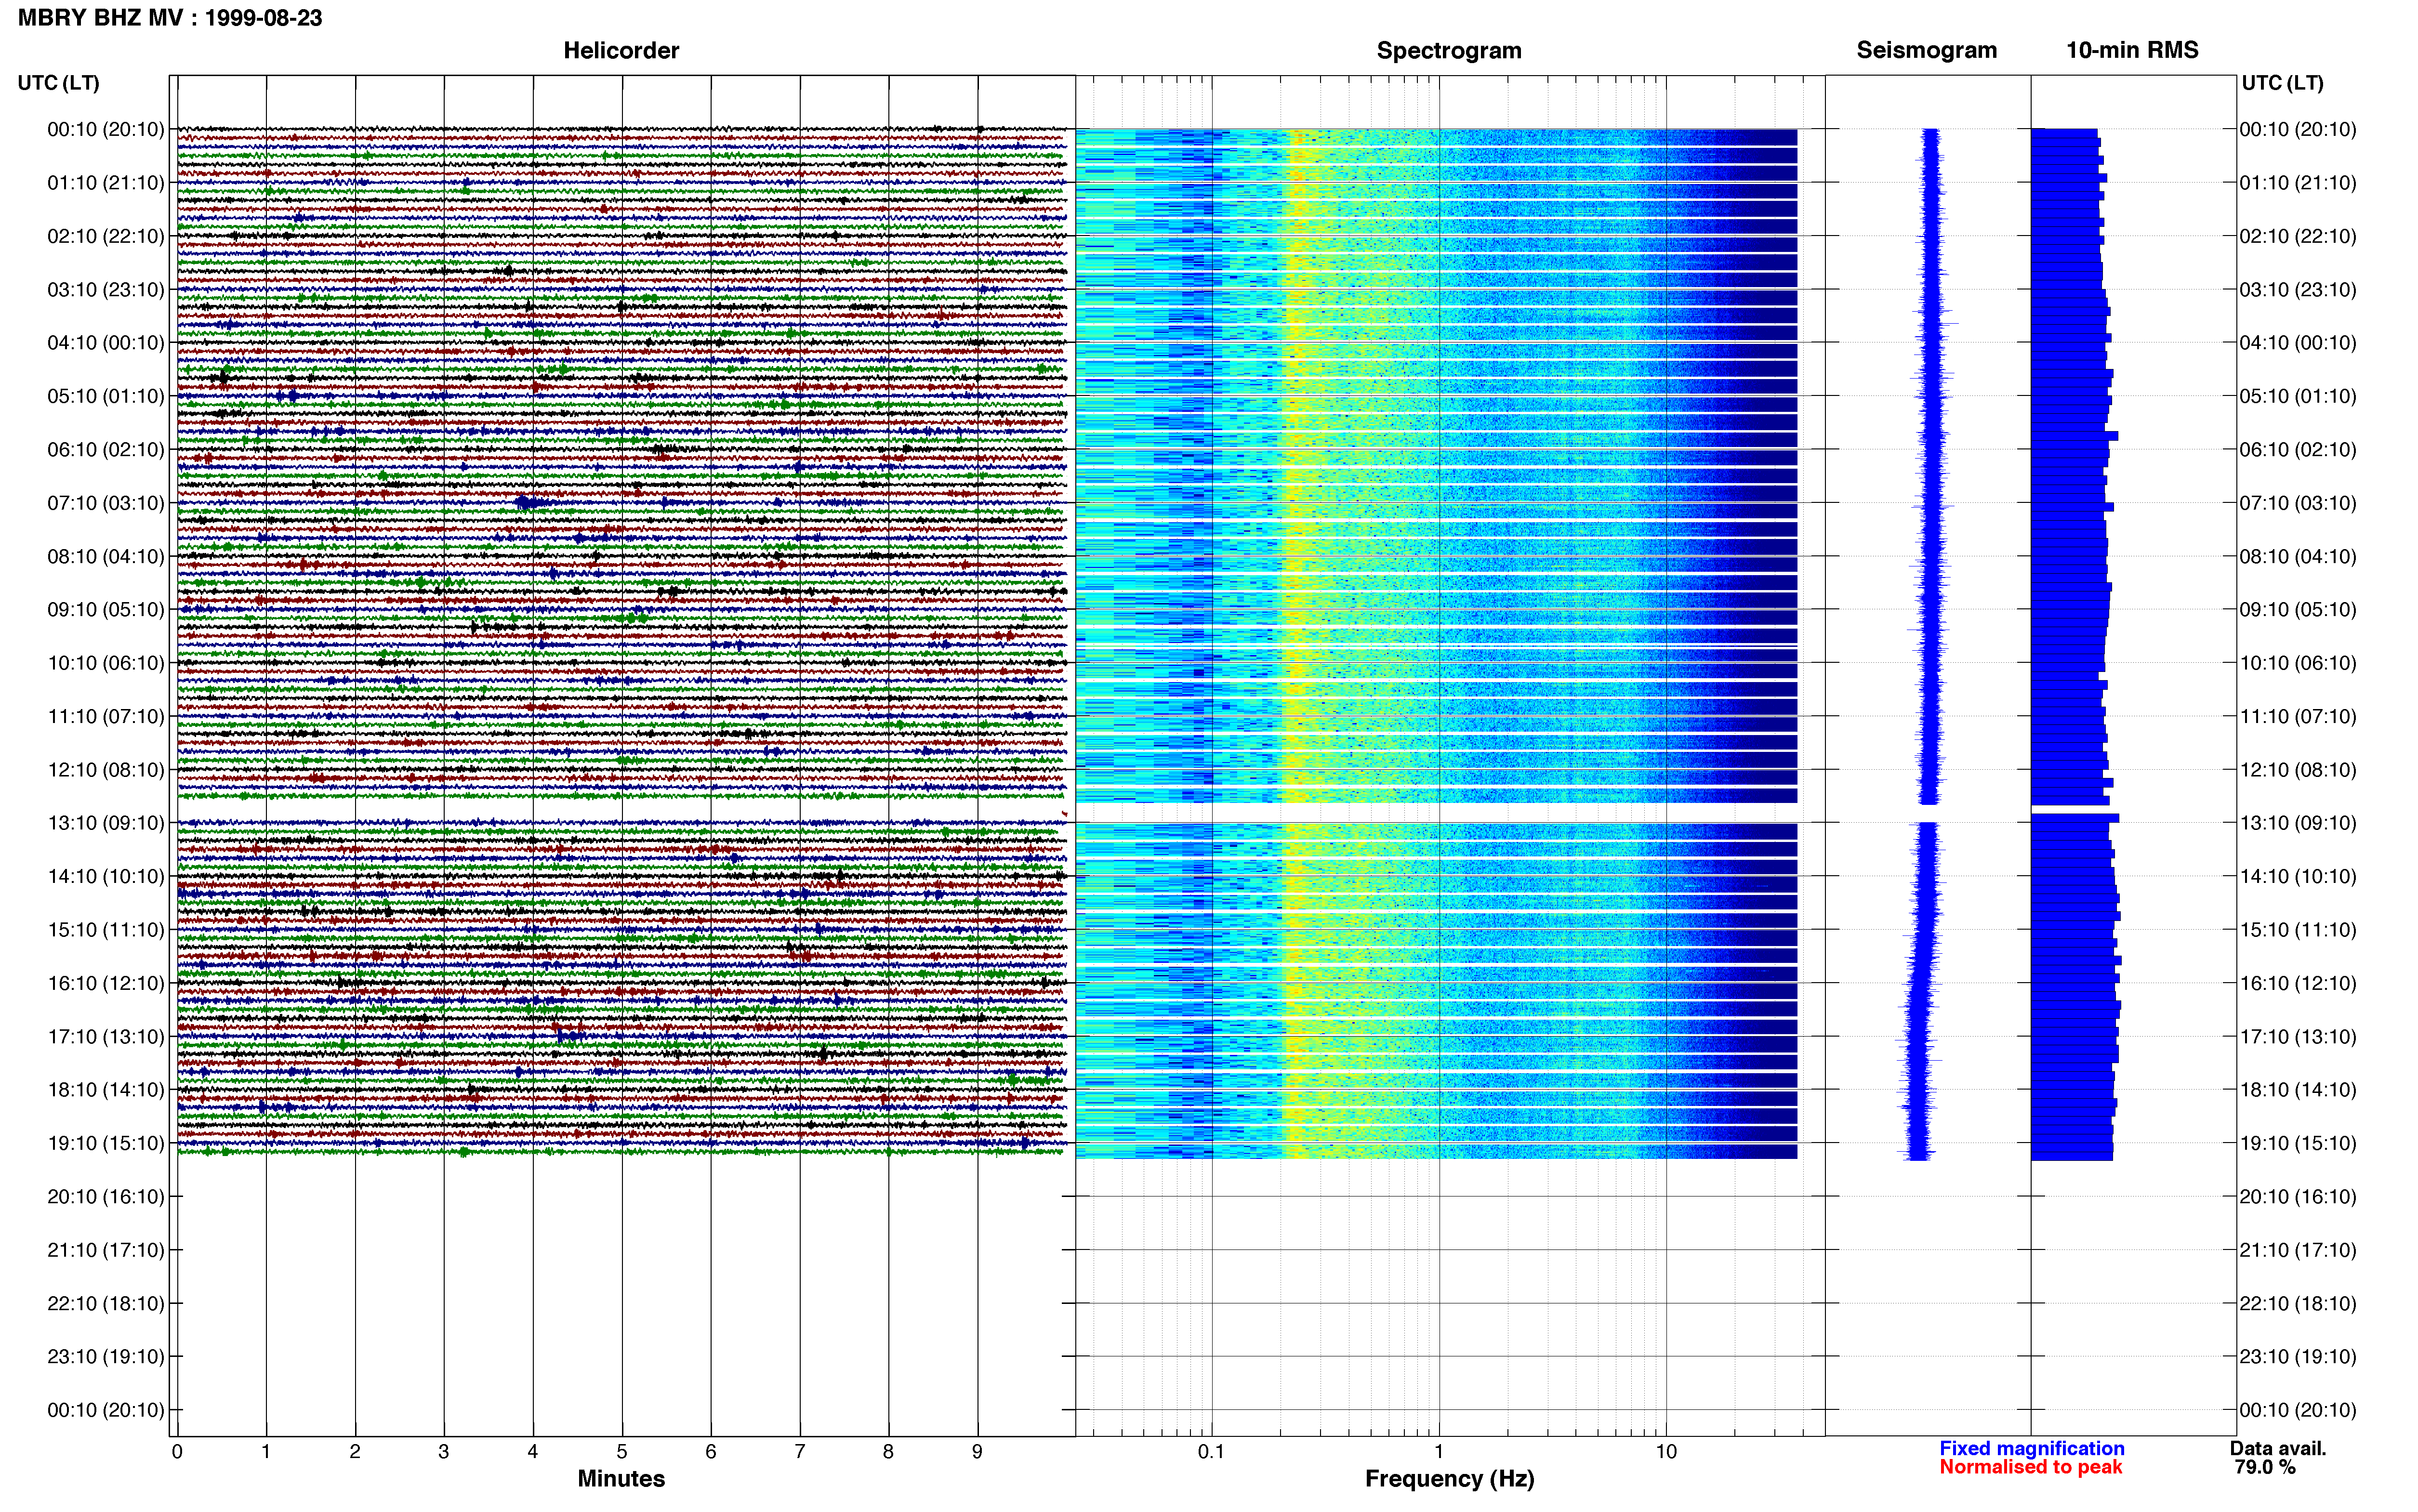Click the Seismogram panel heading
This screenshot has height=1512, width=2418.
[1926, 50]
